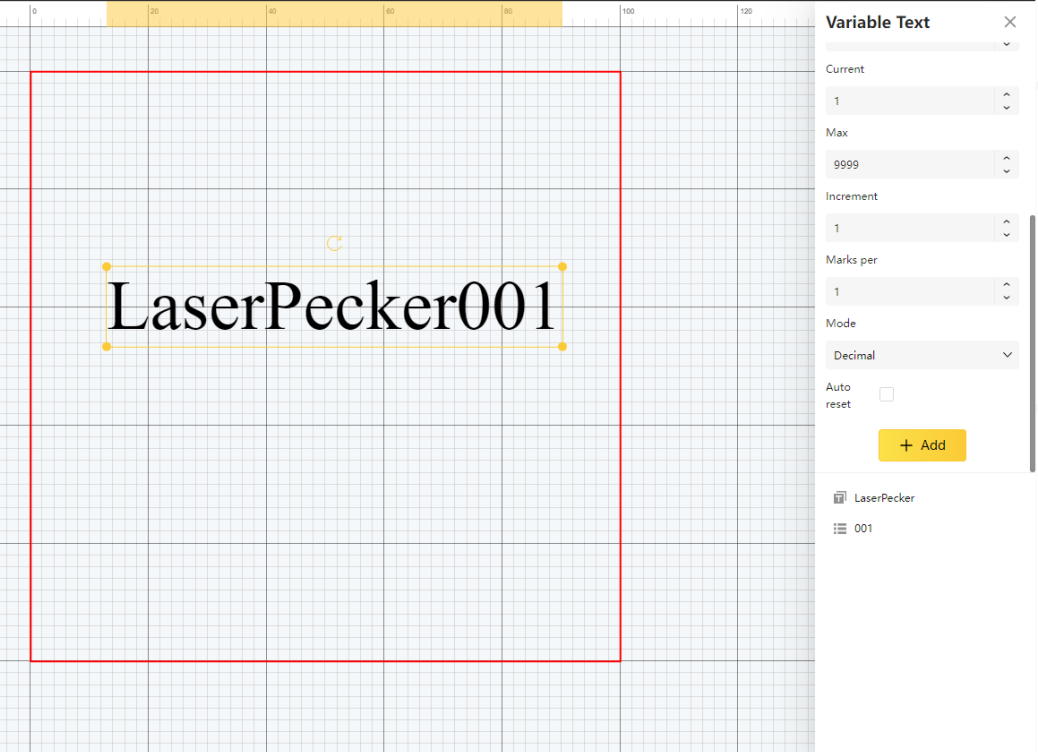The width and height of the screenshot is (1038, 752).
Task: Decrease the Current value with down arrow
Action: tap(1006, 108)
